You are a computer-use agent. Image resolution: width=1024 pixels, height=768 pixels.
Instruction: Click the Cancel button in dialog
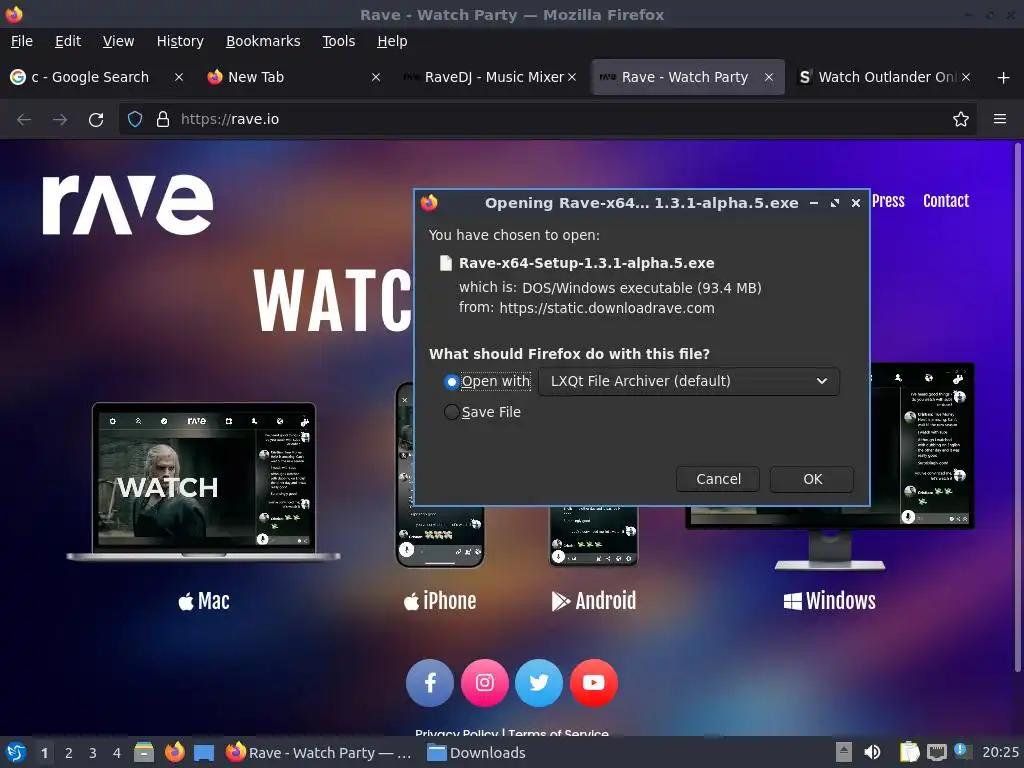coord(718,479)
